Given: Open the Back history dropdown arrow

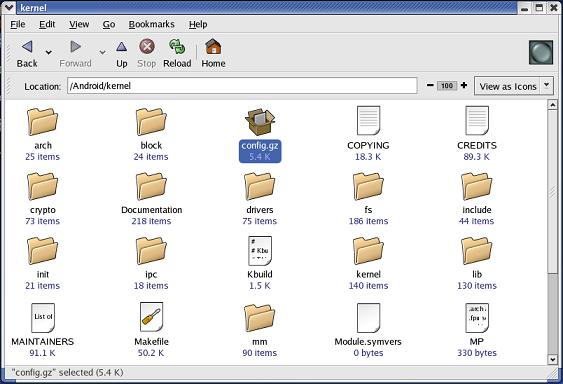Looking at the screenshot, I should pos(48,53).
